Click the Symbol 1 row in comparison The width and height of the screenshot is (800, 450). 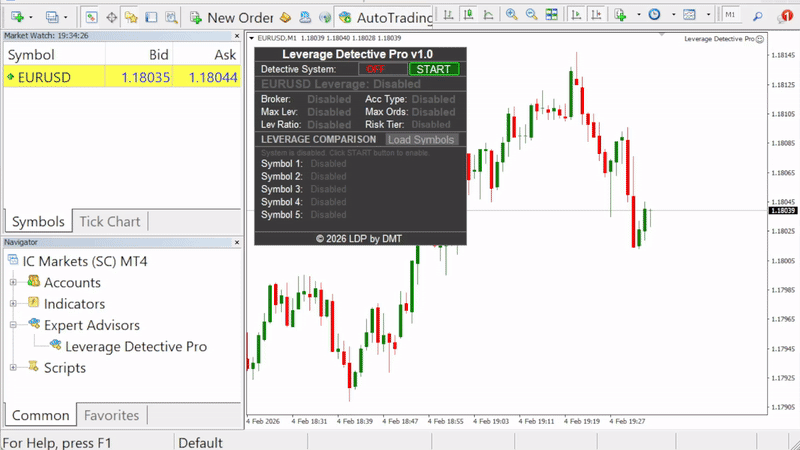[x=304, y=164]
